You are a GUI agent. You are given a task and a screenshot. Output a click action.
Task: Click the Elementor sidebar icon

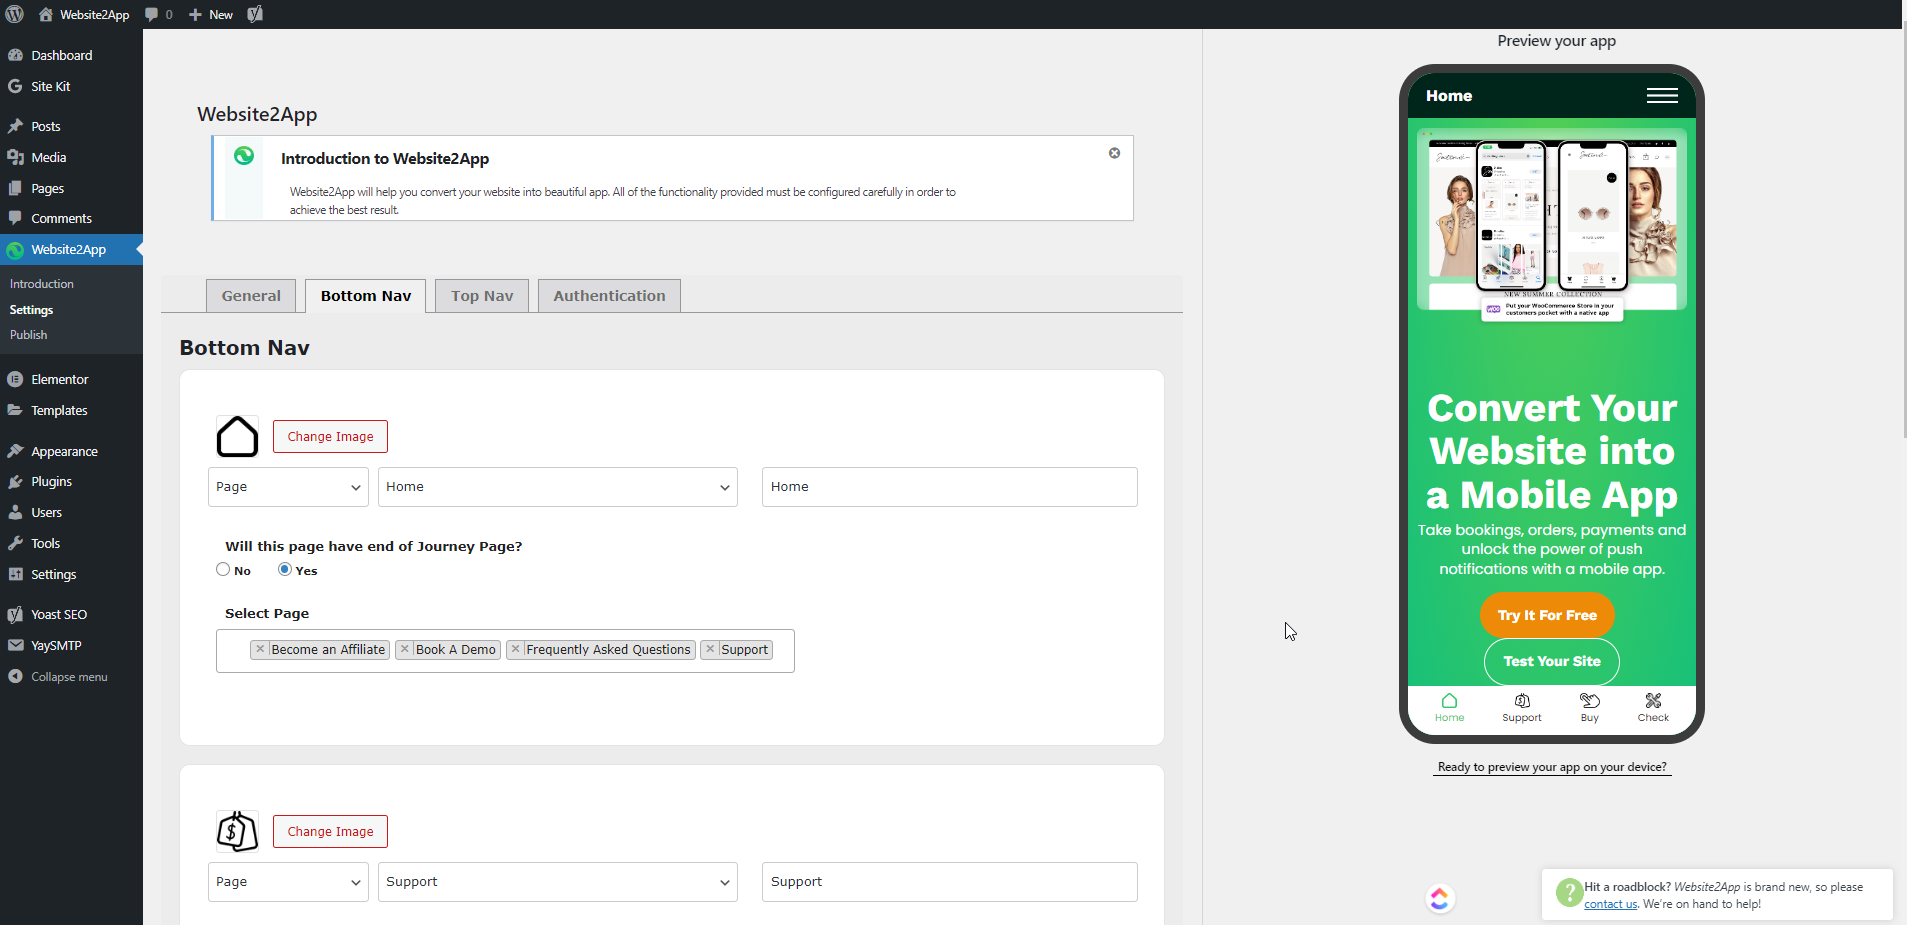pos(15,379)
